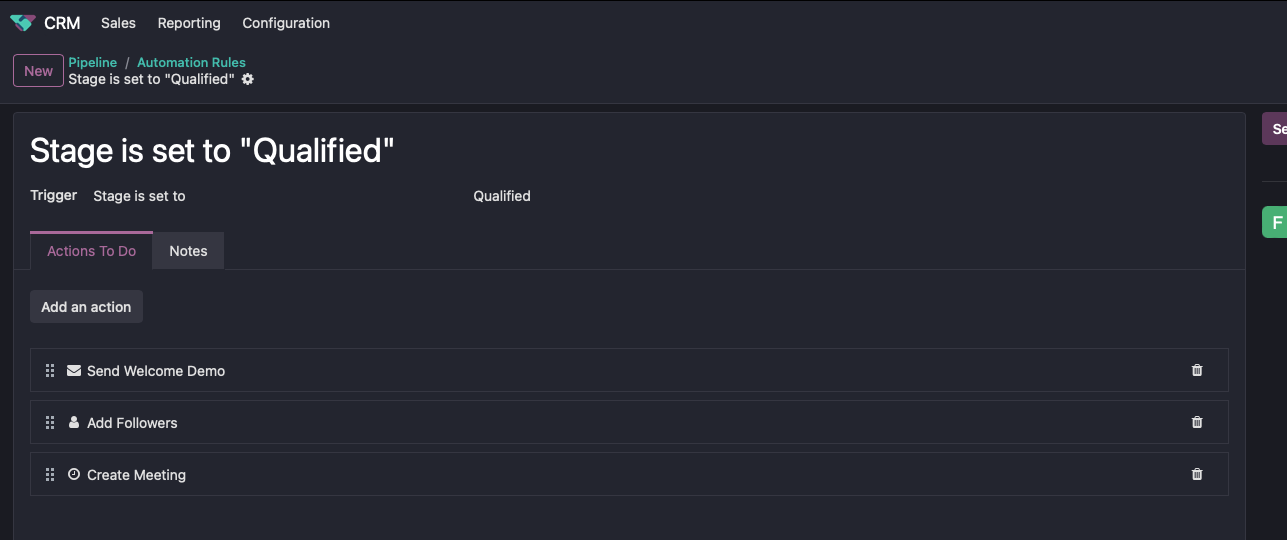Viewport: 1287px width, 540px height.
Task: Expand the Reporting menu
Action: (189, 23)
